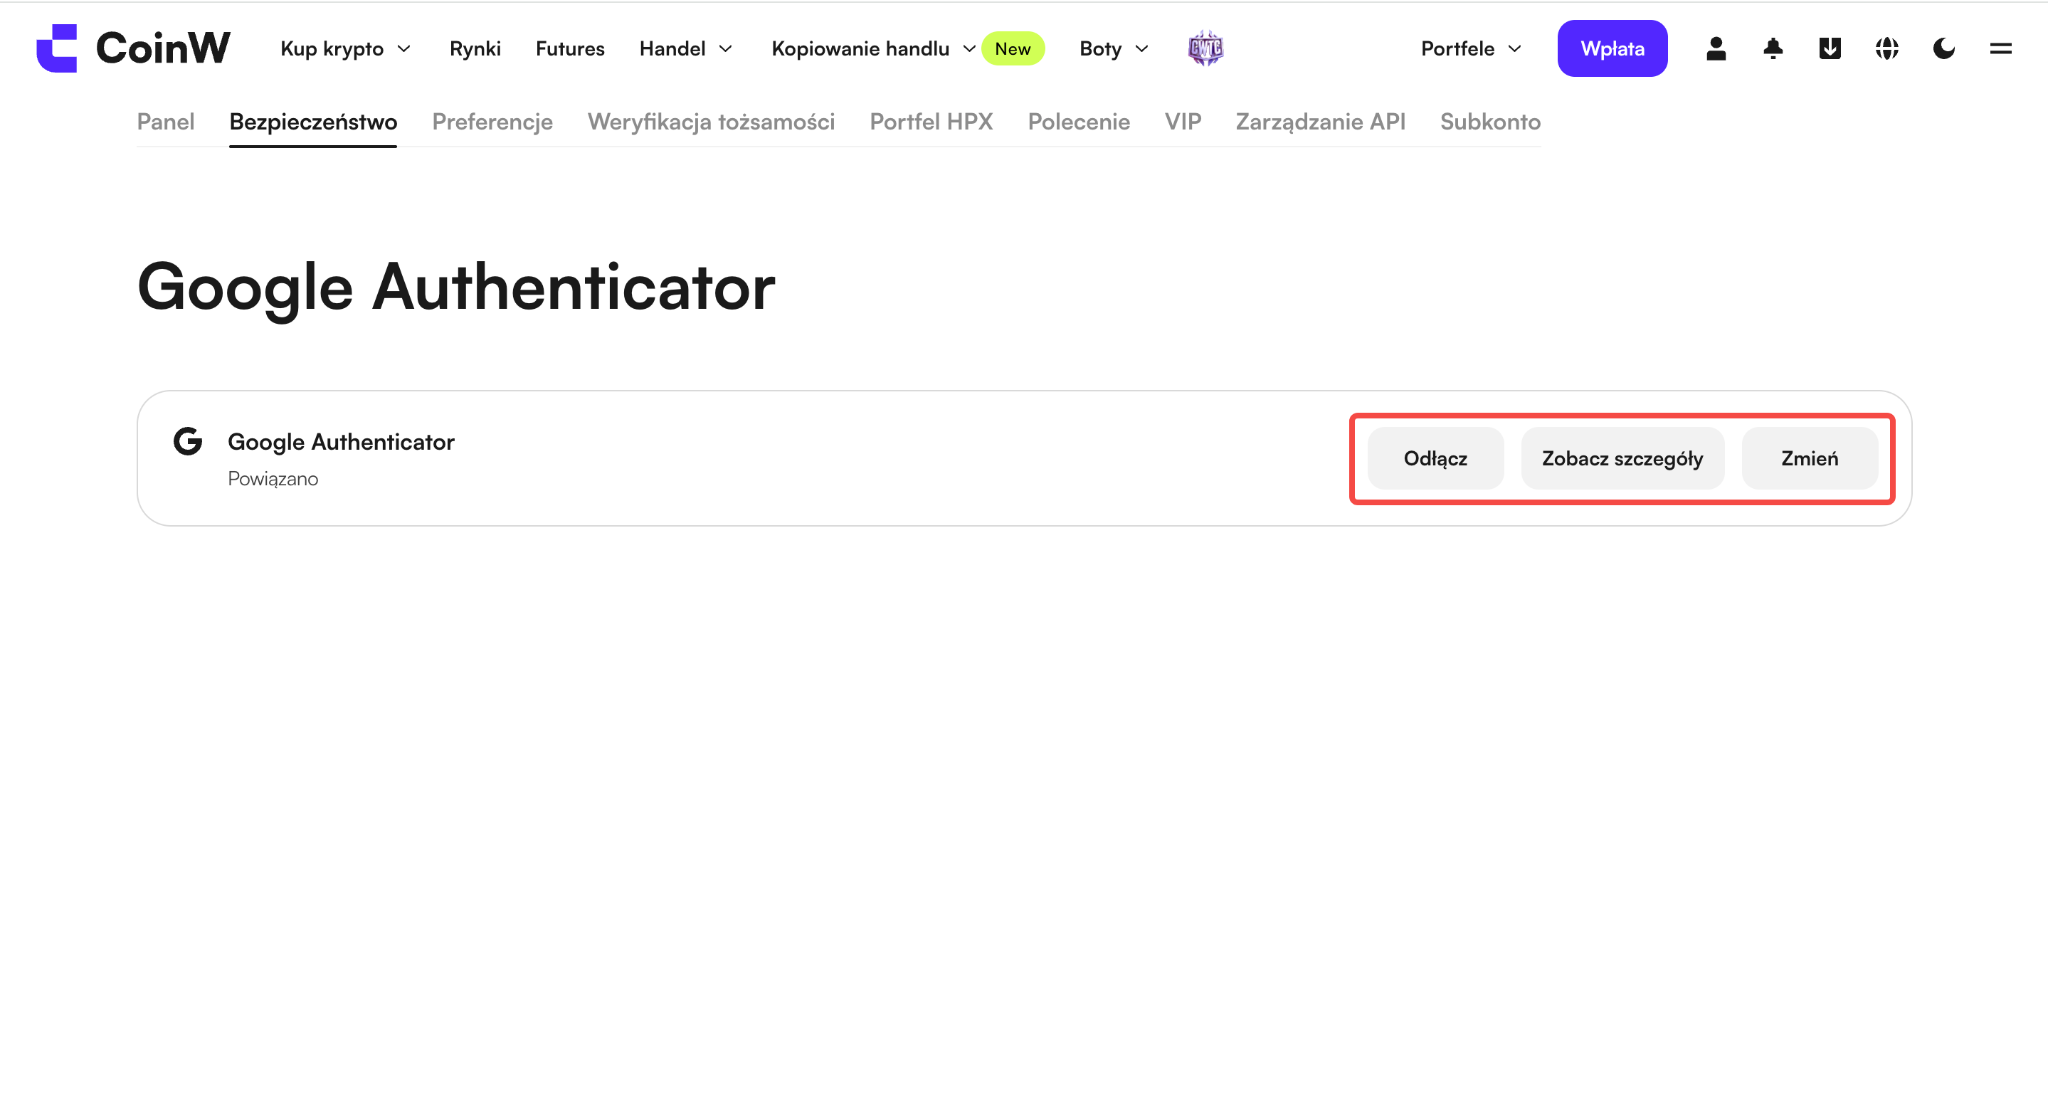Click the Zobacz szczegóły button

[x=1622, y=458]
